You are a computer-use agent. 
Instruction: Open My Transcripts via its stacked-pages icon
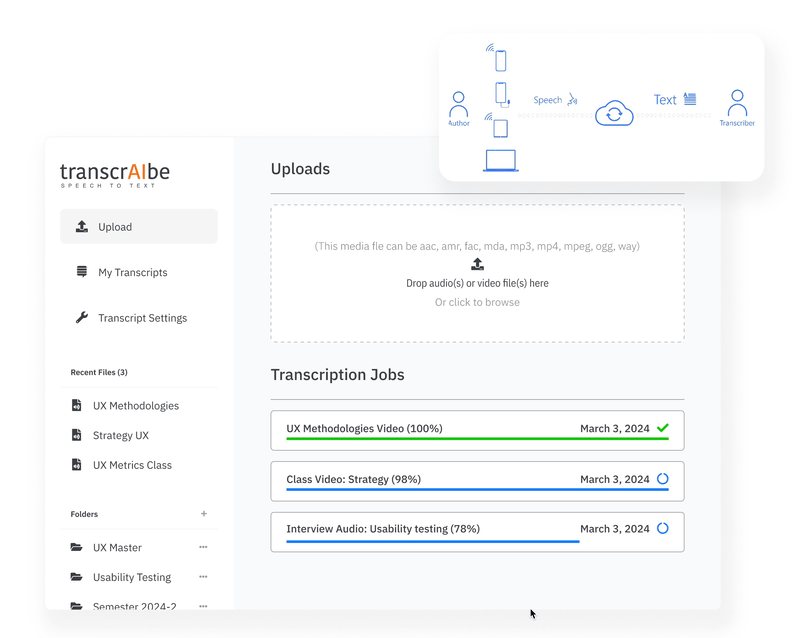[82, 272]
